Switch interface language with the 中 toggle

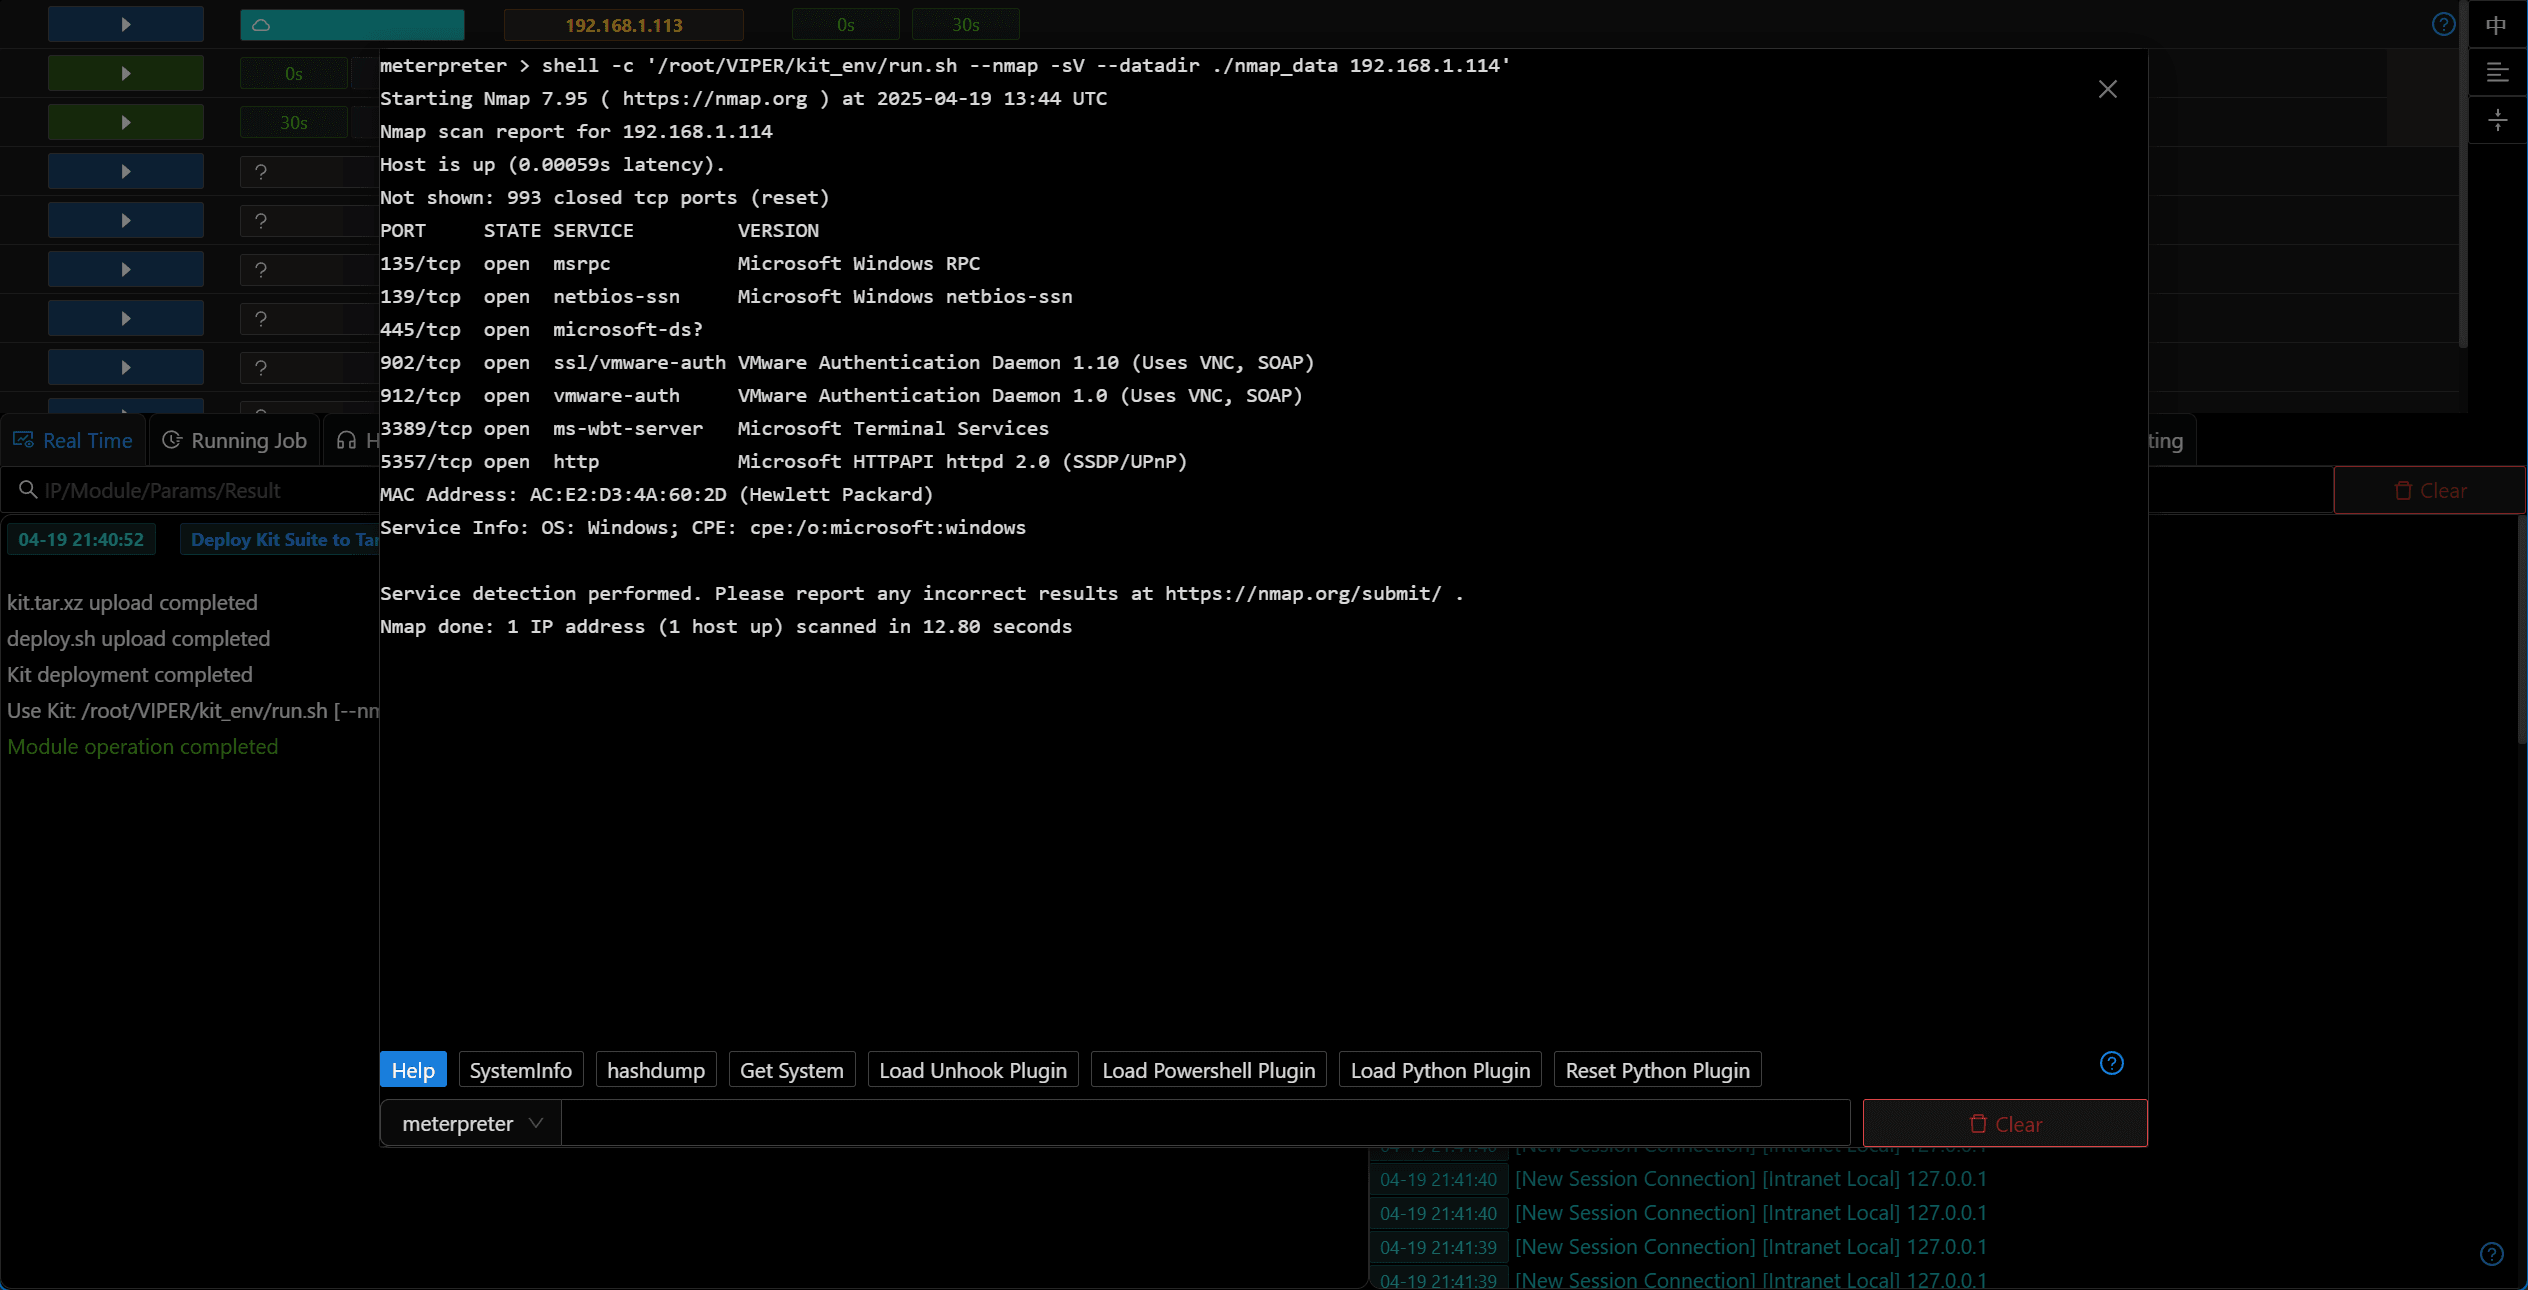[x=2497, y=25]
